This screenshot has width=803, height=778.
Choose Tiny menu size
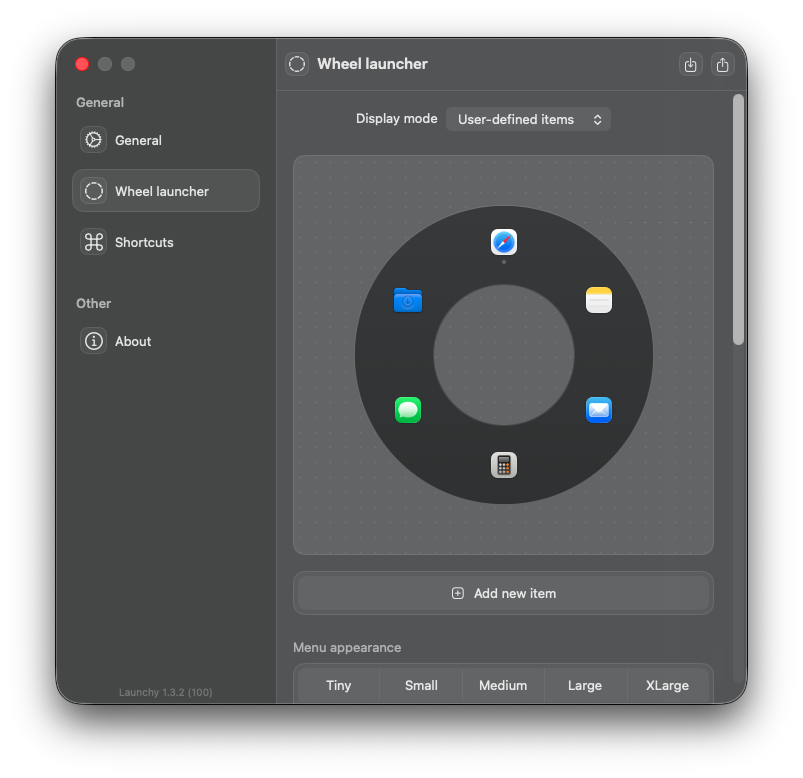(339, 685)
